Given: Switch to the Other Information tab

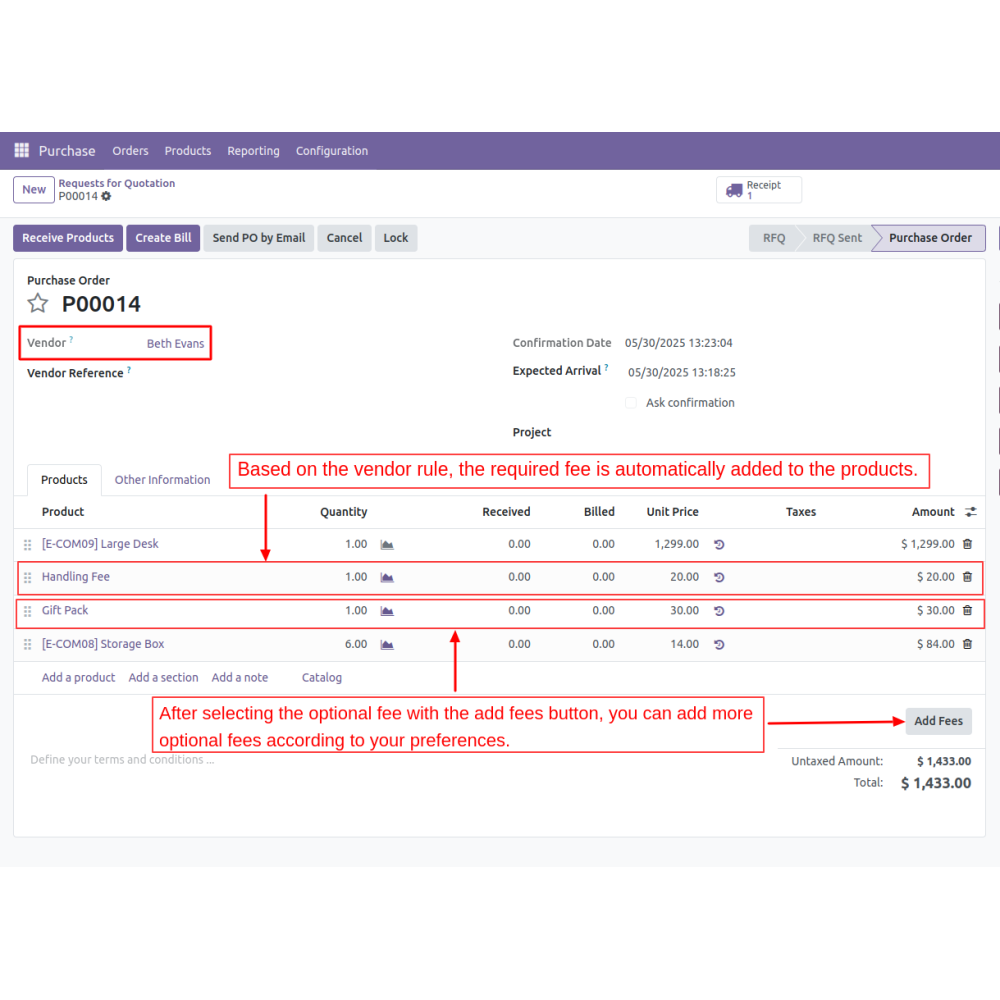Looking at the screenshot, I should 162,480.
